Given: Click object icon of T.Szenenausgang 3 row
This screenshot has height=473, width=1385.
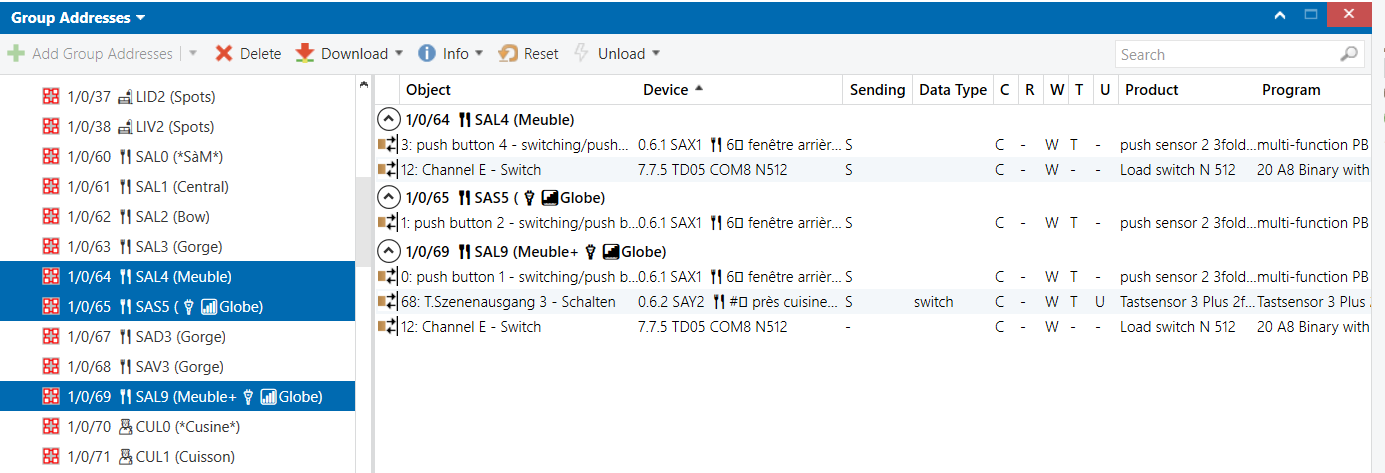Looking at the screenshot, I should coord(387,301).
